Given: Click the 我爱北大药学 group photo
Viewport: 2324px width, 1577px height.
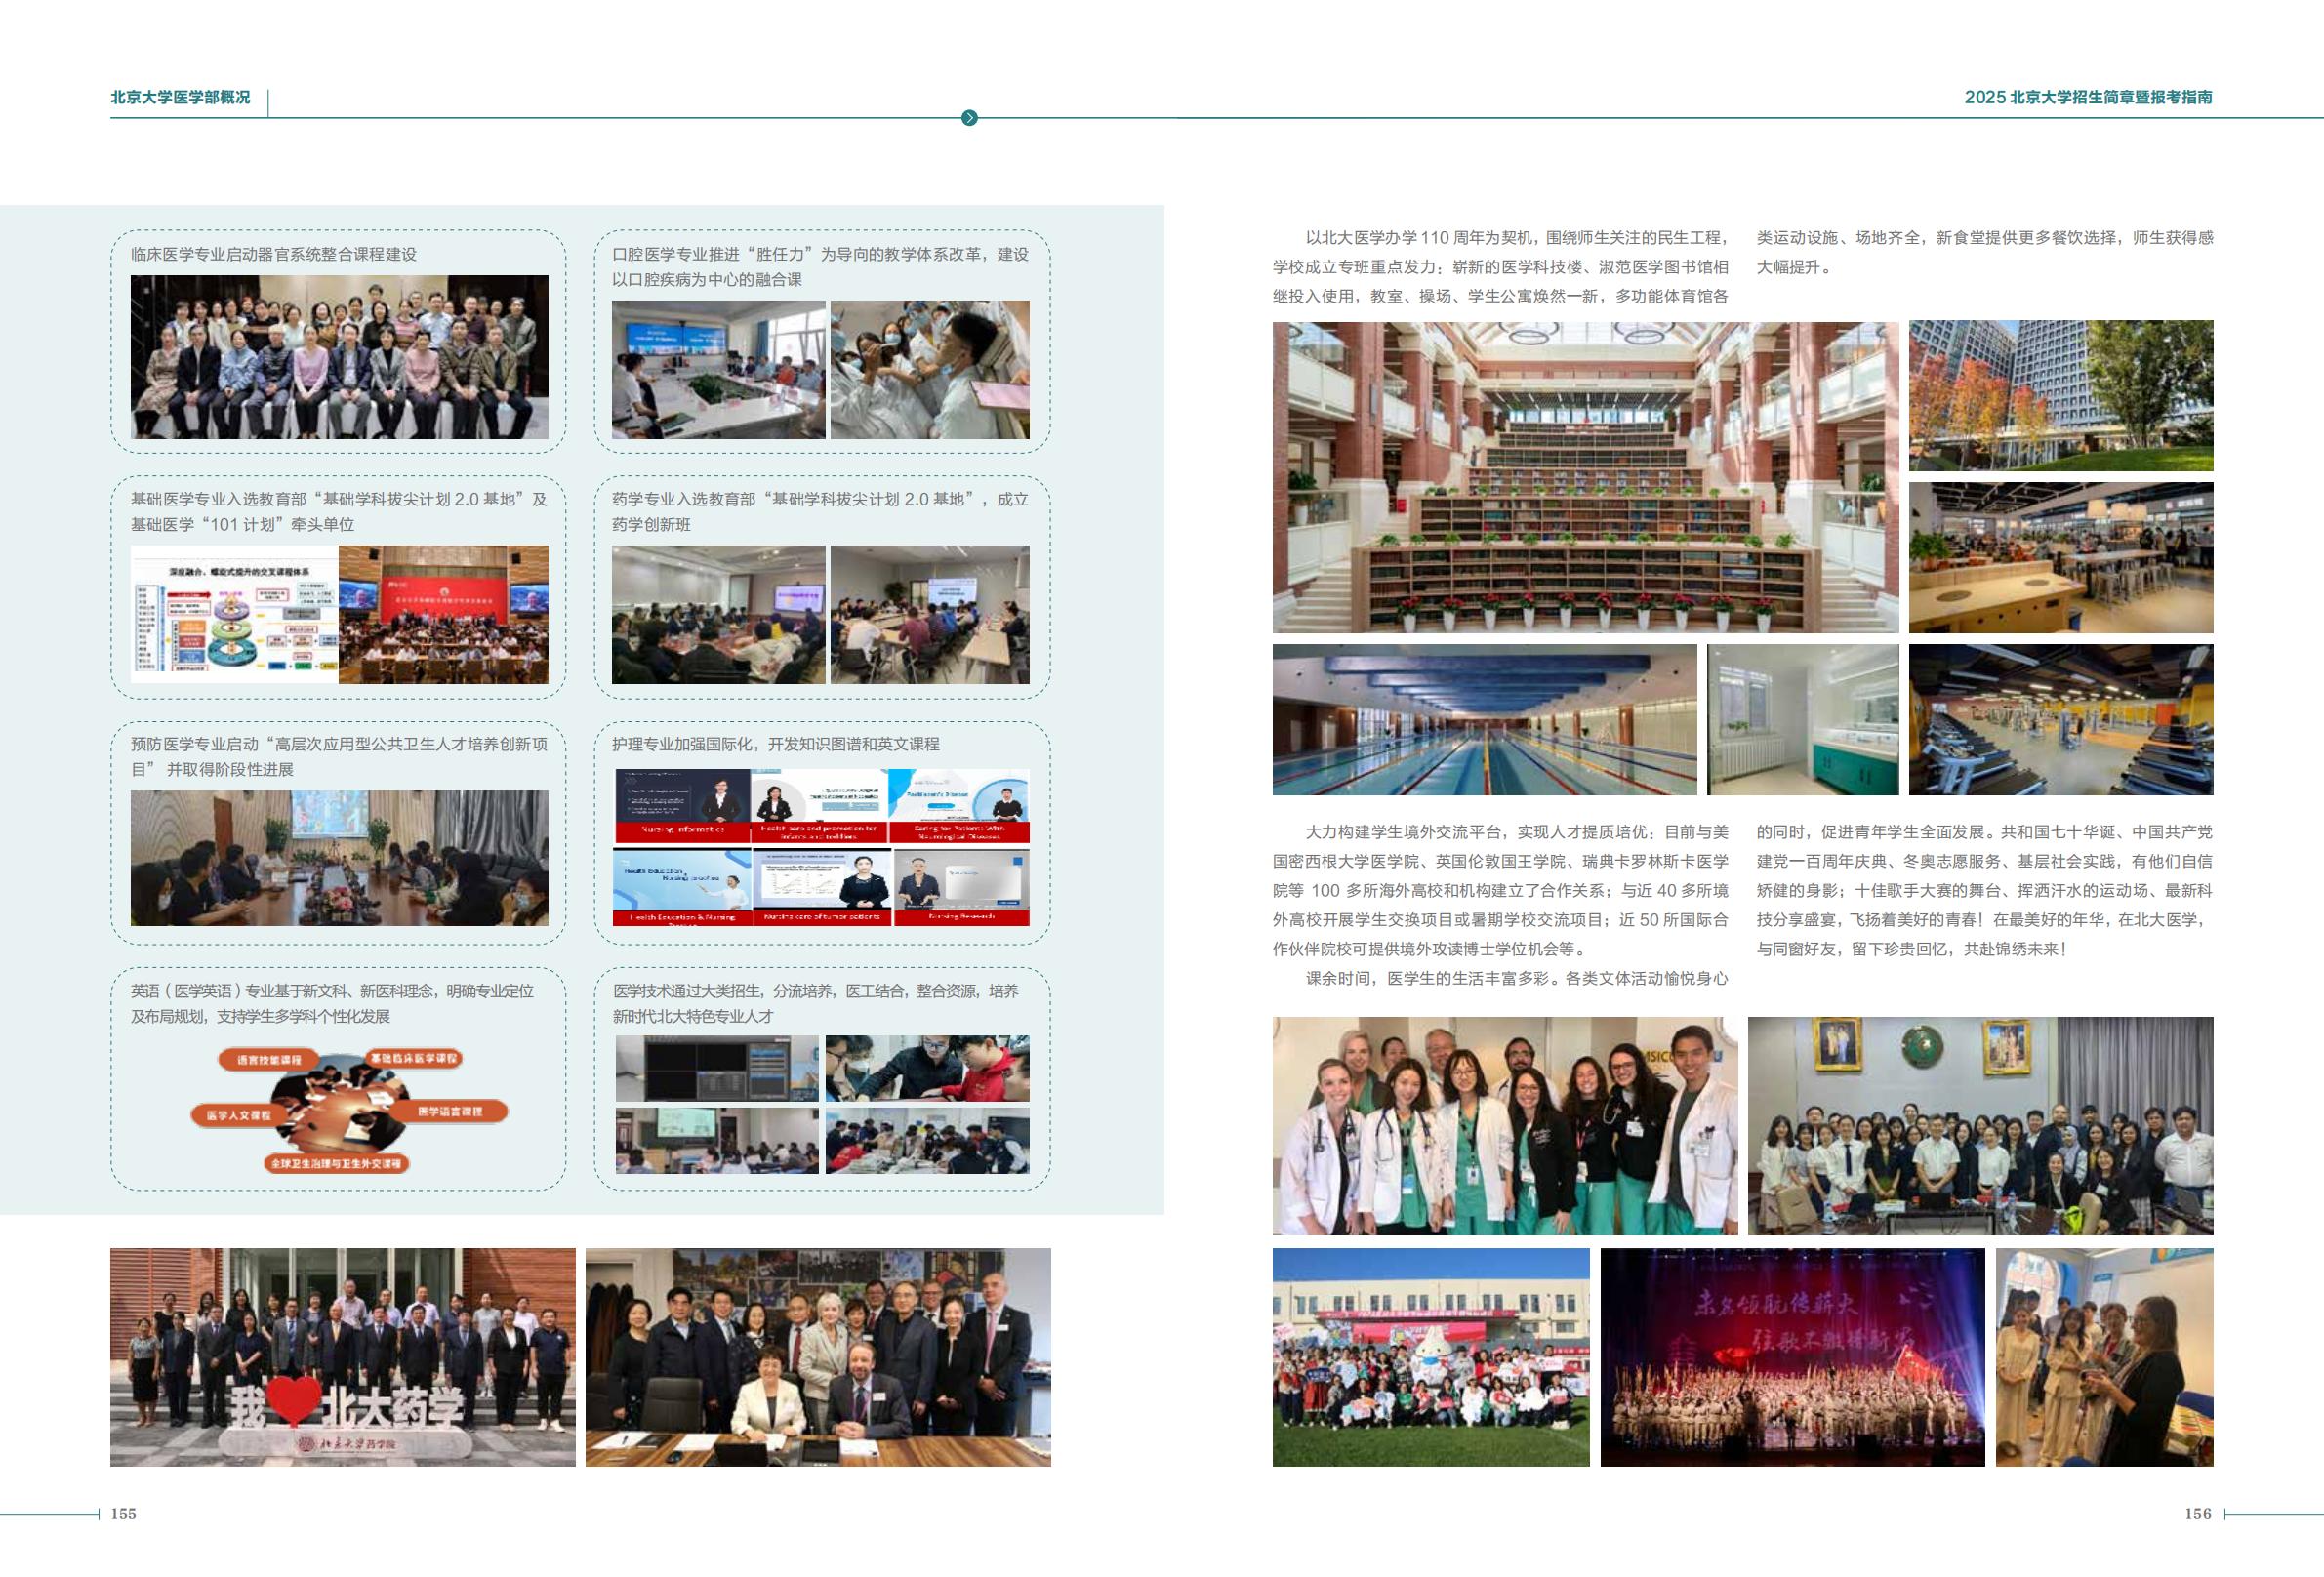Looking at the screenshot, I should [342, 1356].
